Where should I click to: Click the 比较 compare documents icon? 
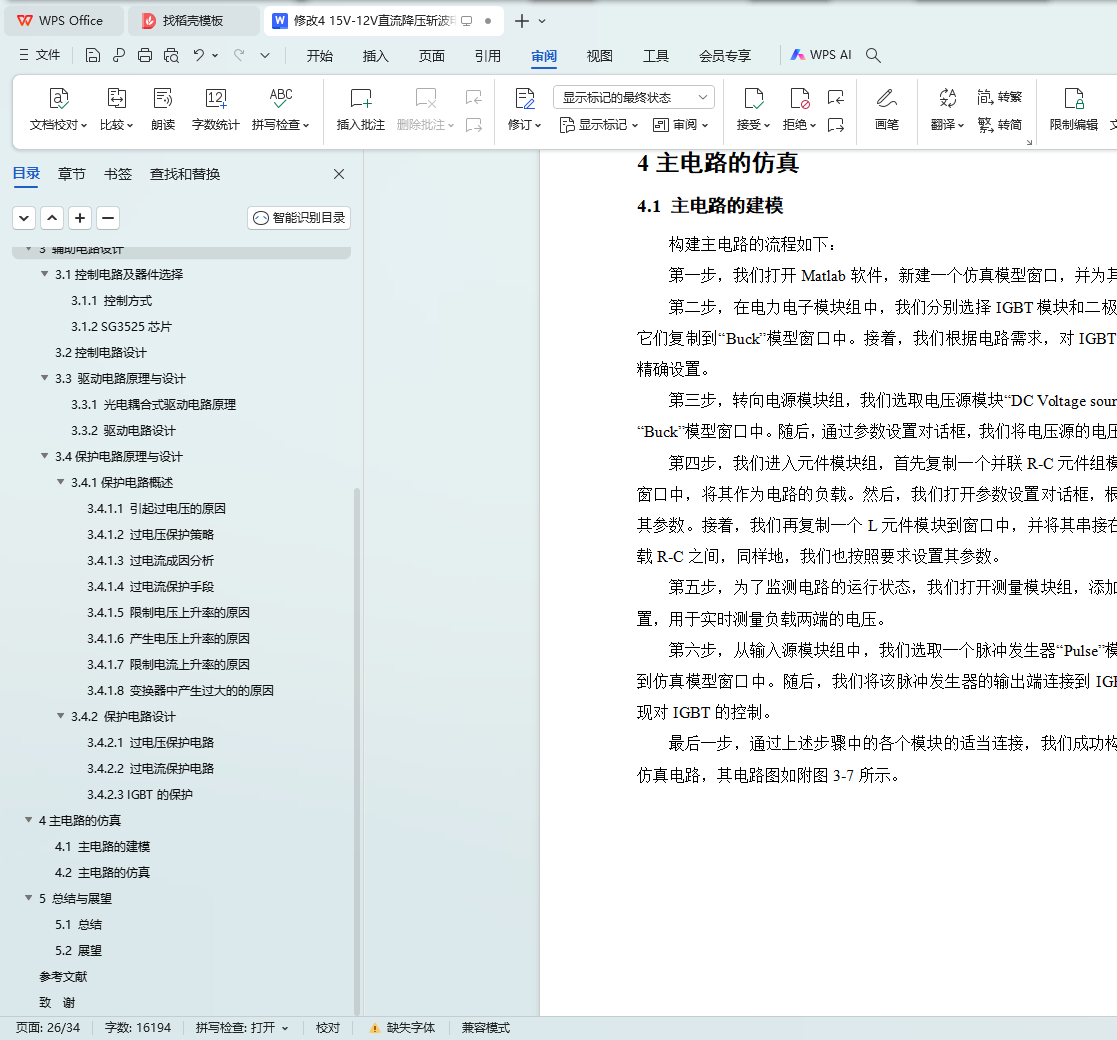116,98
